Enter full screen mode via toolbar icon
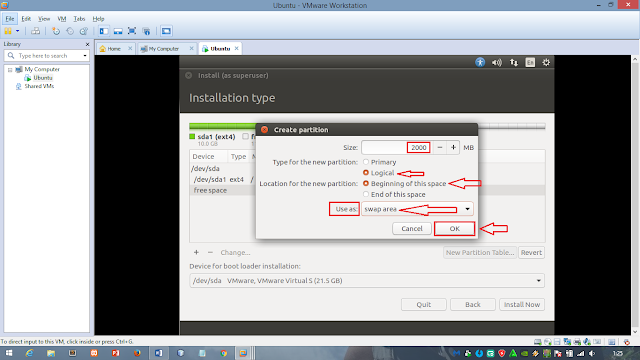This screenshot has height=360, width=640. click(132, 31)
